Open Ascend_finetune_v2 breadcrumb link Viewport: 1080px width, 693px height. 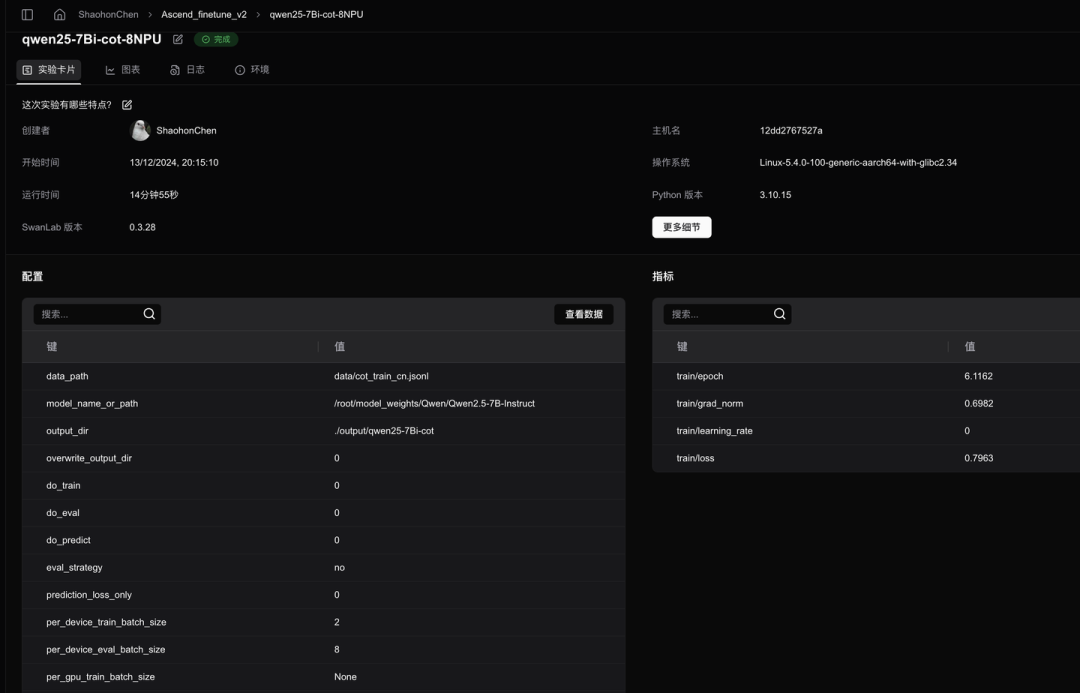coord(204,14)
